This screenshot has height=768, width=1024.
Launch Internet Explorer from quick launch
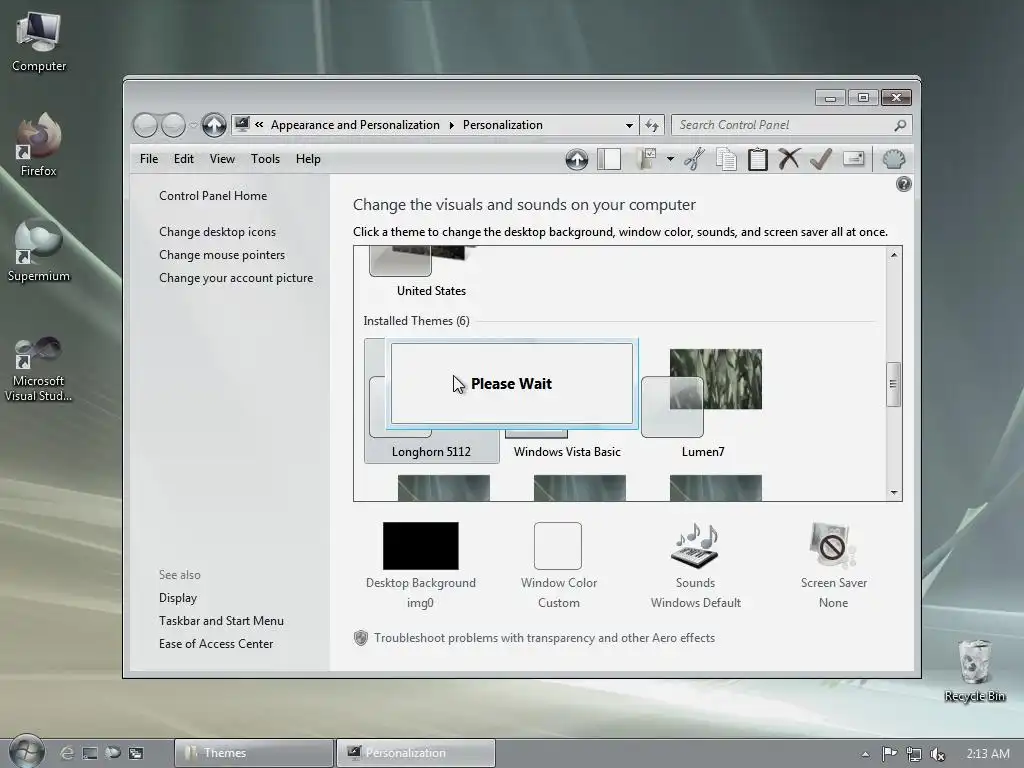pos(67,753)
